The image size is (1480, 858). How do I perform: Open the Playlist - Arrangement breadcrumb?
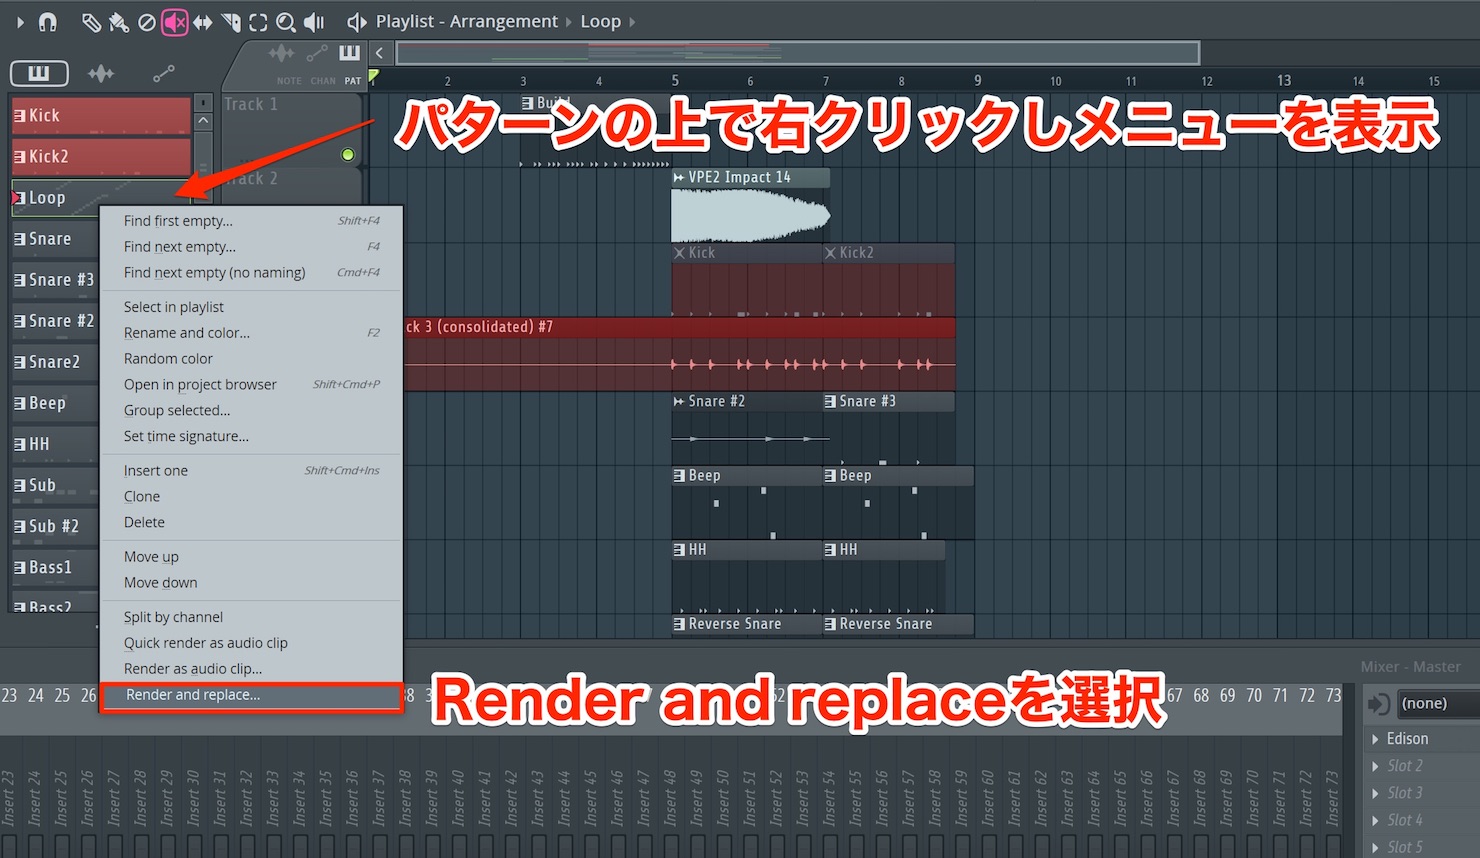point(466,21)
